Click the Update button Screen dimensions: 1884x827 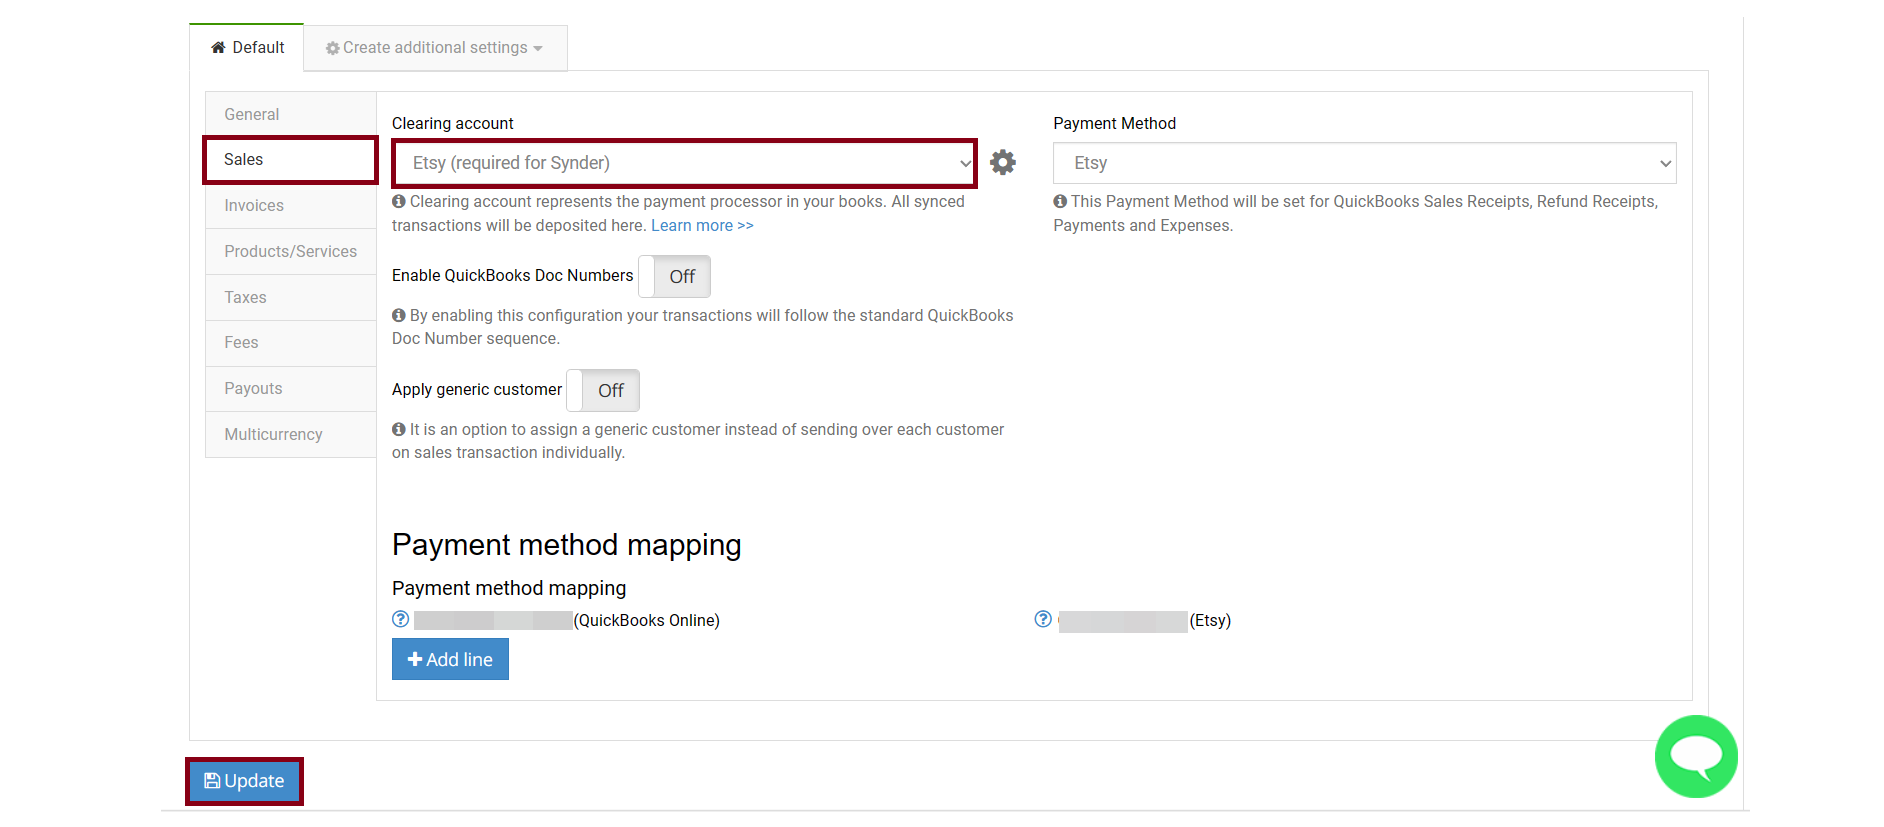(x=245, y=781)
